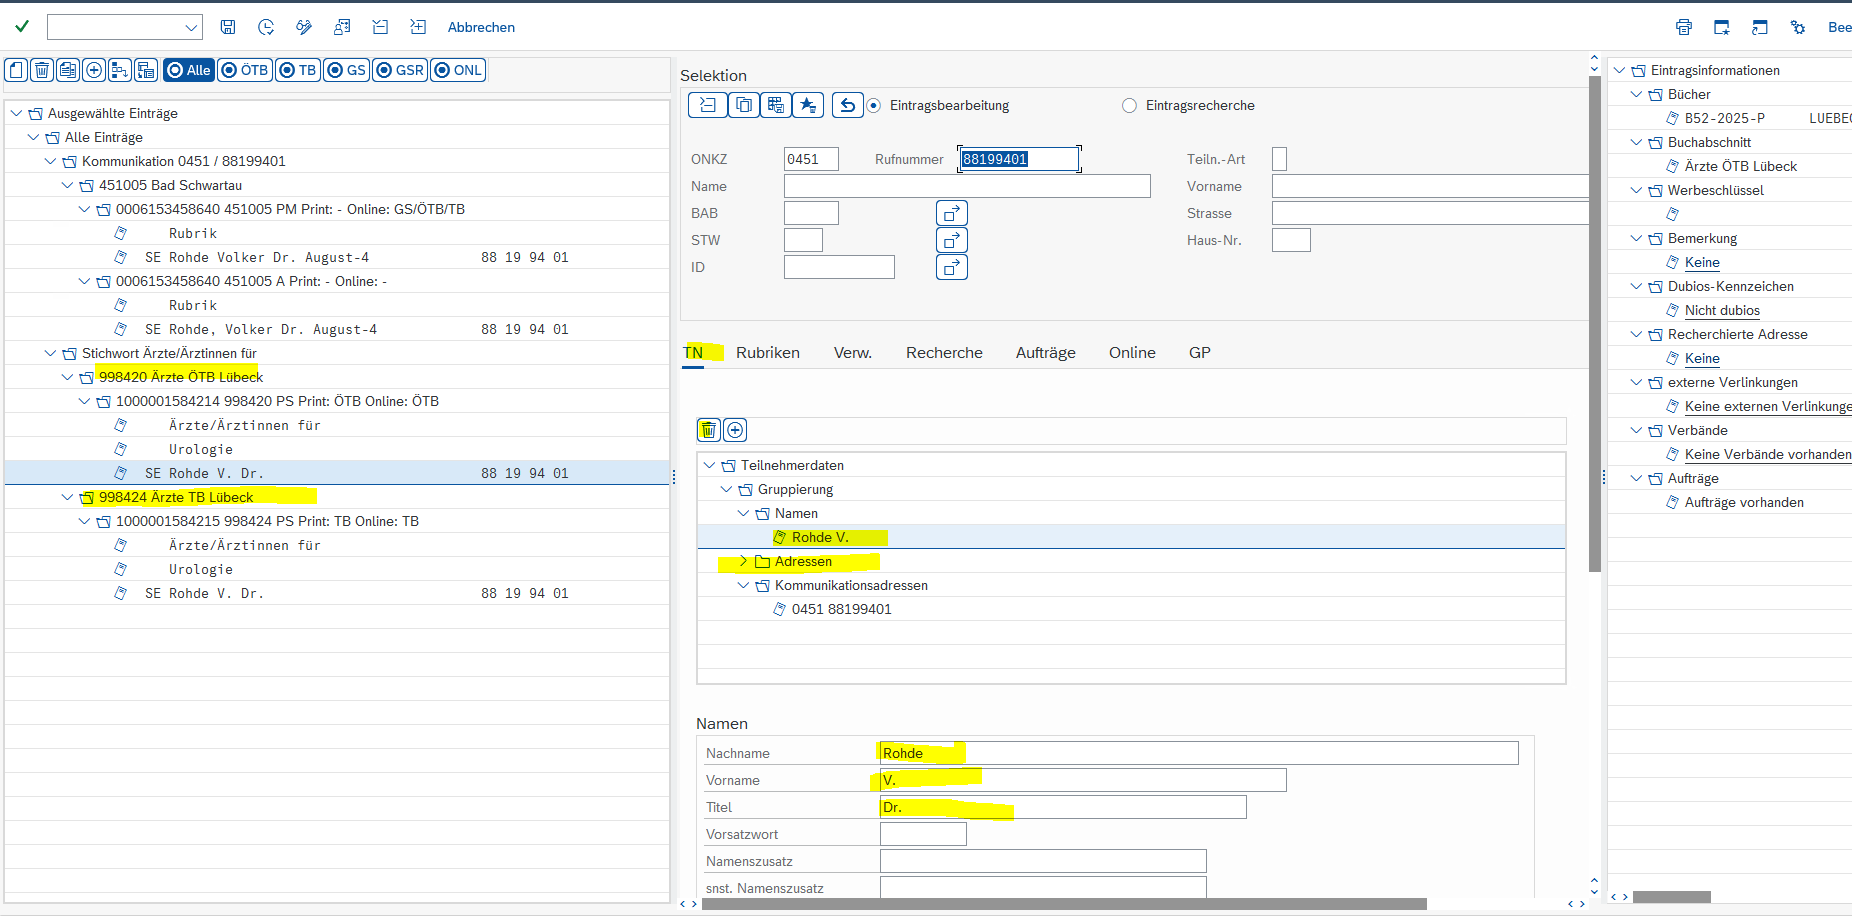Open the Nicht dubios link

tap(1722, 310)
